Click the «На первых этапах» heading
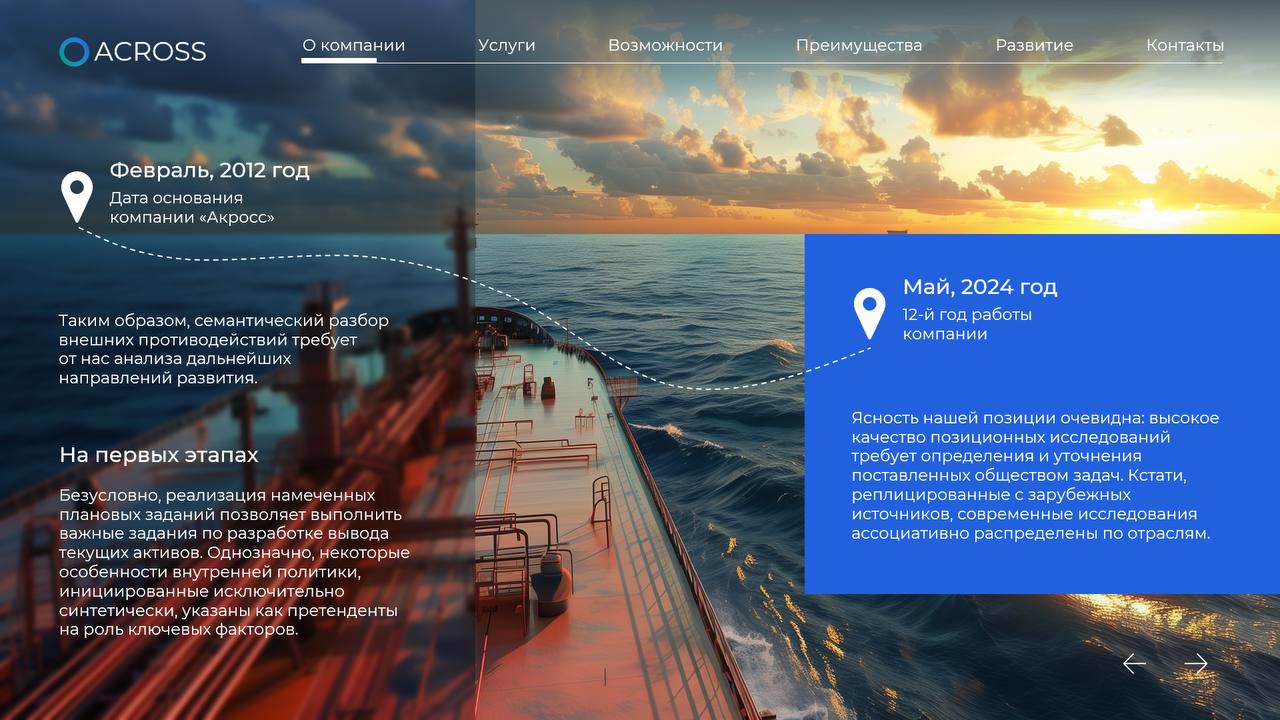Screen dimensions: 1280x720 tap(159, 455)
